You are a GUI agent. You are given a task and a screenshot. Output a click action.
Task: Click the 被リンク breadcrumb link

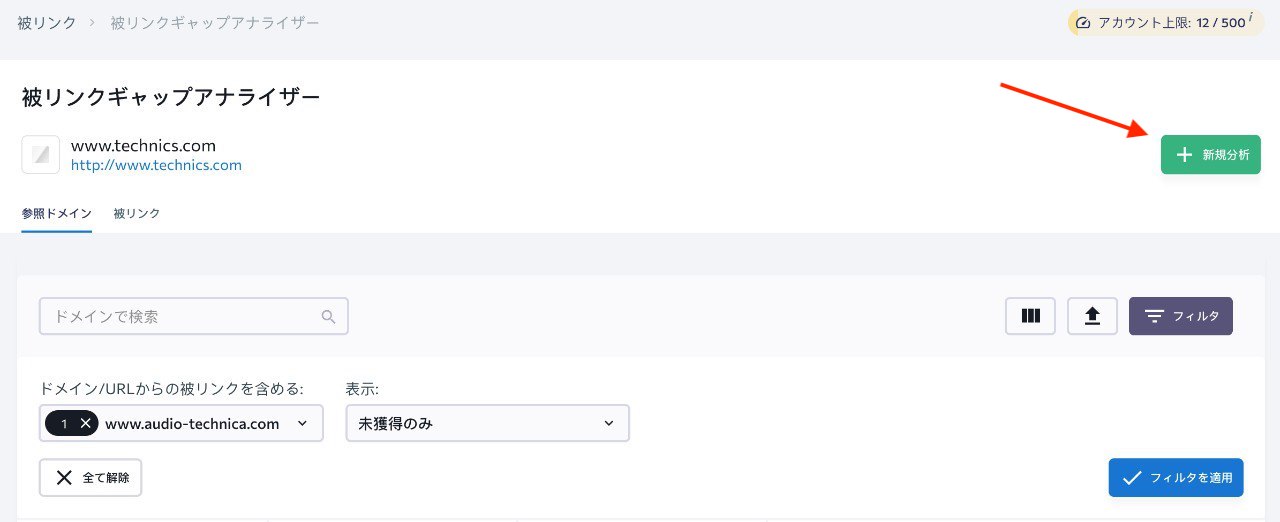pos(47,22)
